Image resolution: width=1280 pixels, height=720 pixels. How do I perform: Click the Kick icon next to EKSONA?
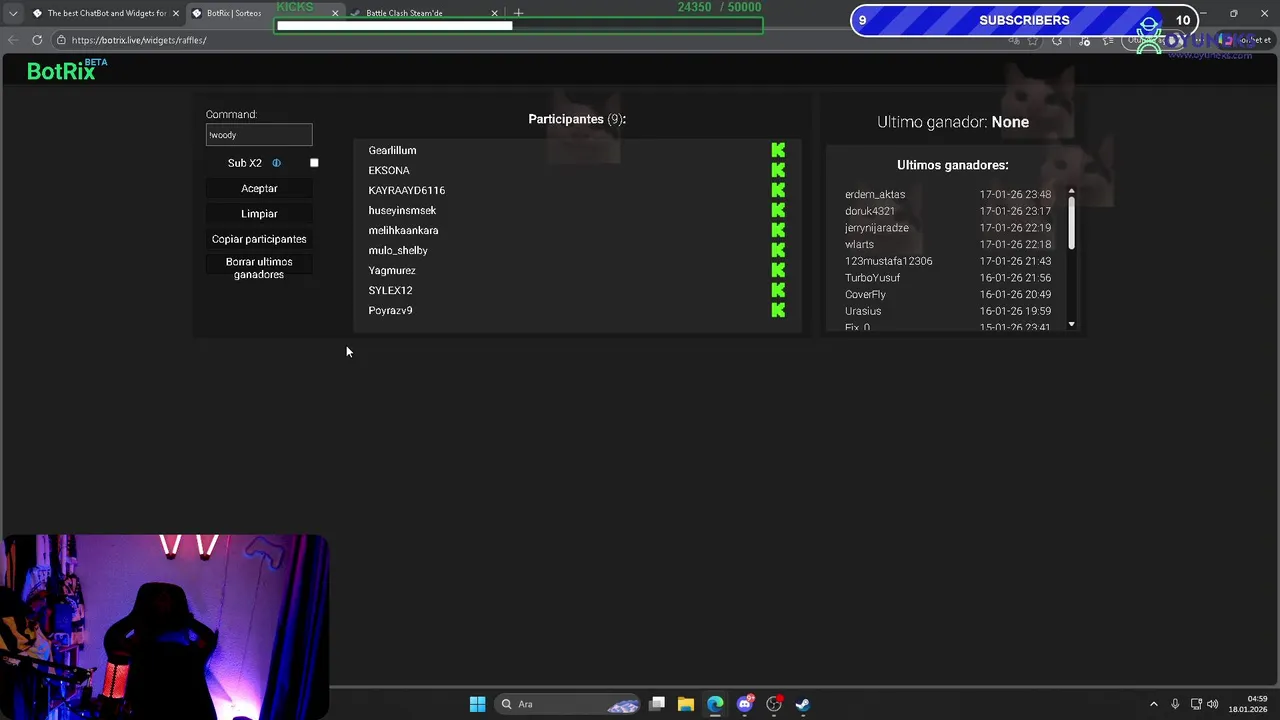[x=778, y=170]
